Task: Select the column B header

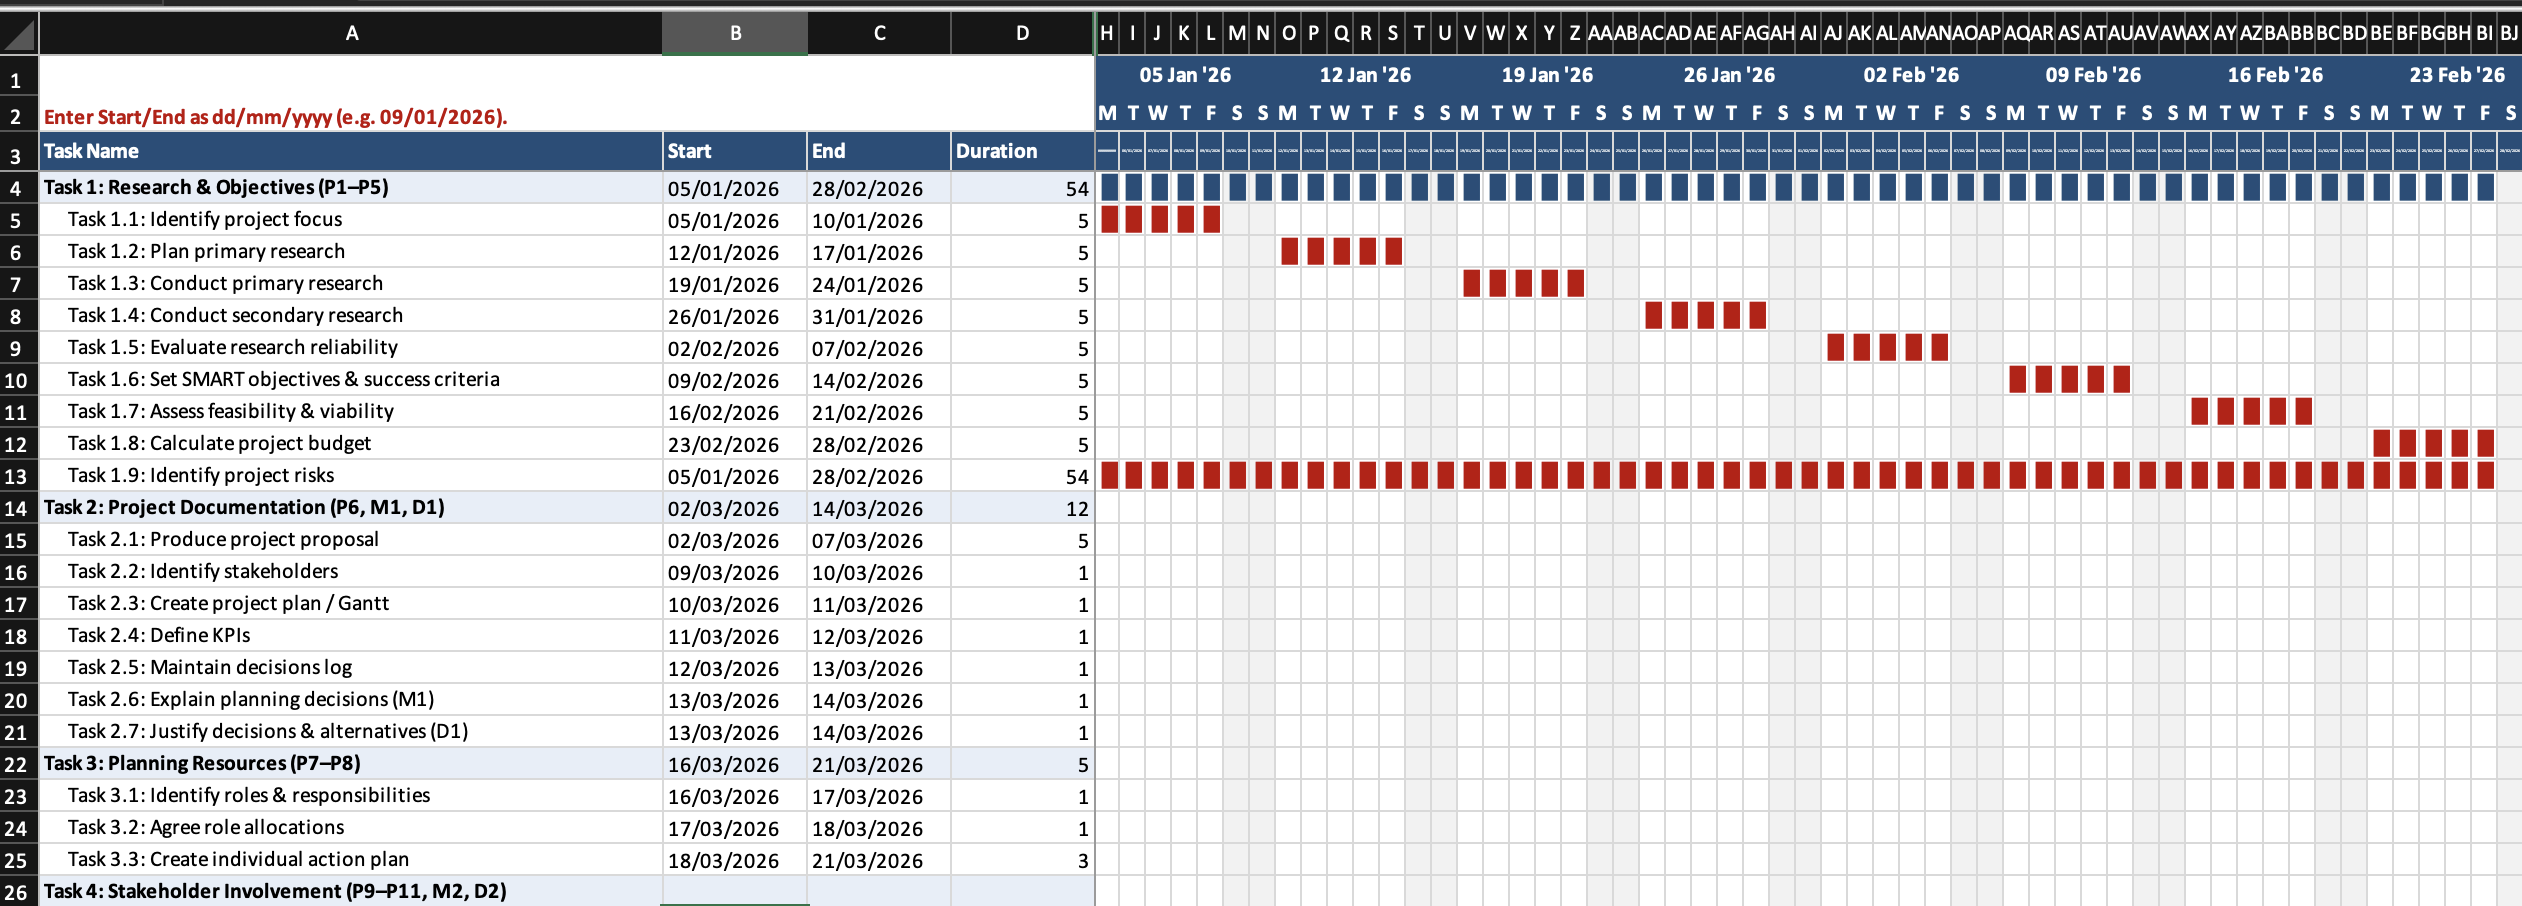Action: [735, 33]
